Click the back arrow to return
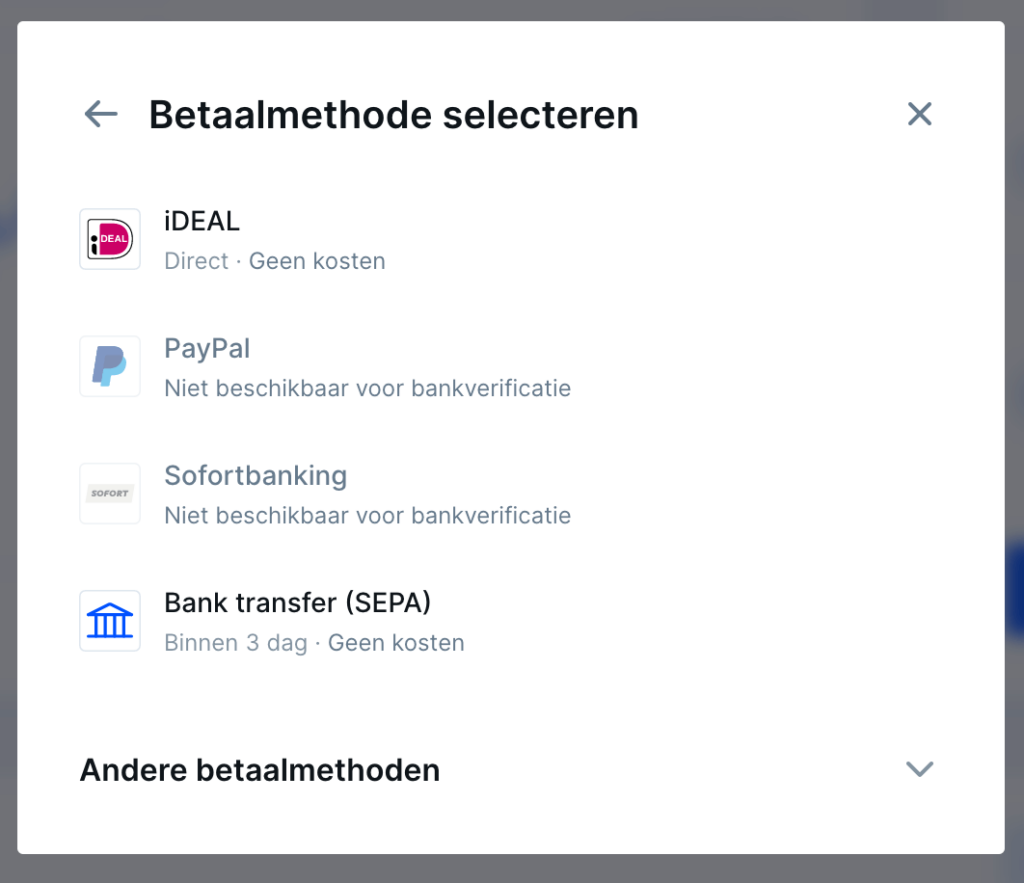Viewport: 1024px width, 883px height. coord(99,114)
